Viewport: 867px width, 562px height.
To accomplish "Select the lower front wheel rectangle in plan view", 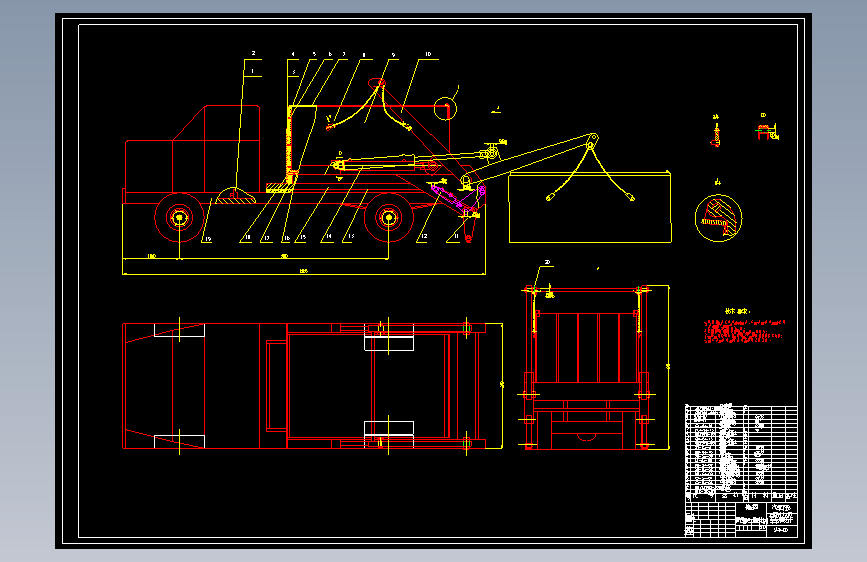I will tap(179, 441).
